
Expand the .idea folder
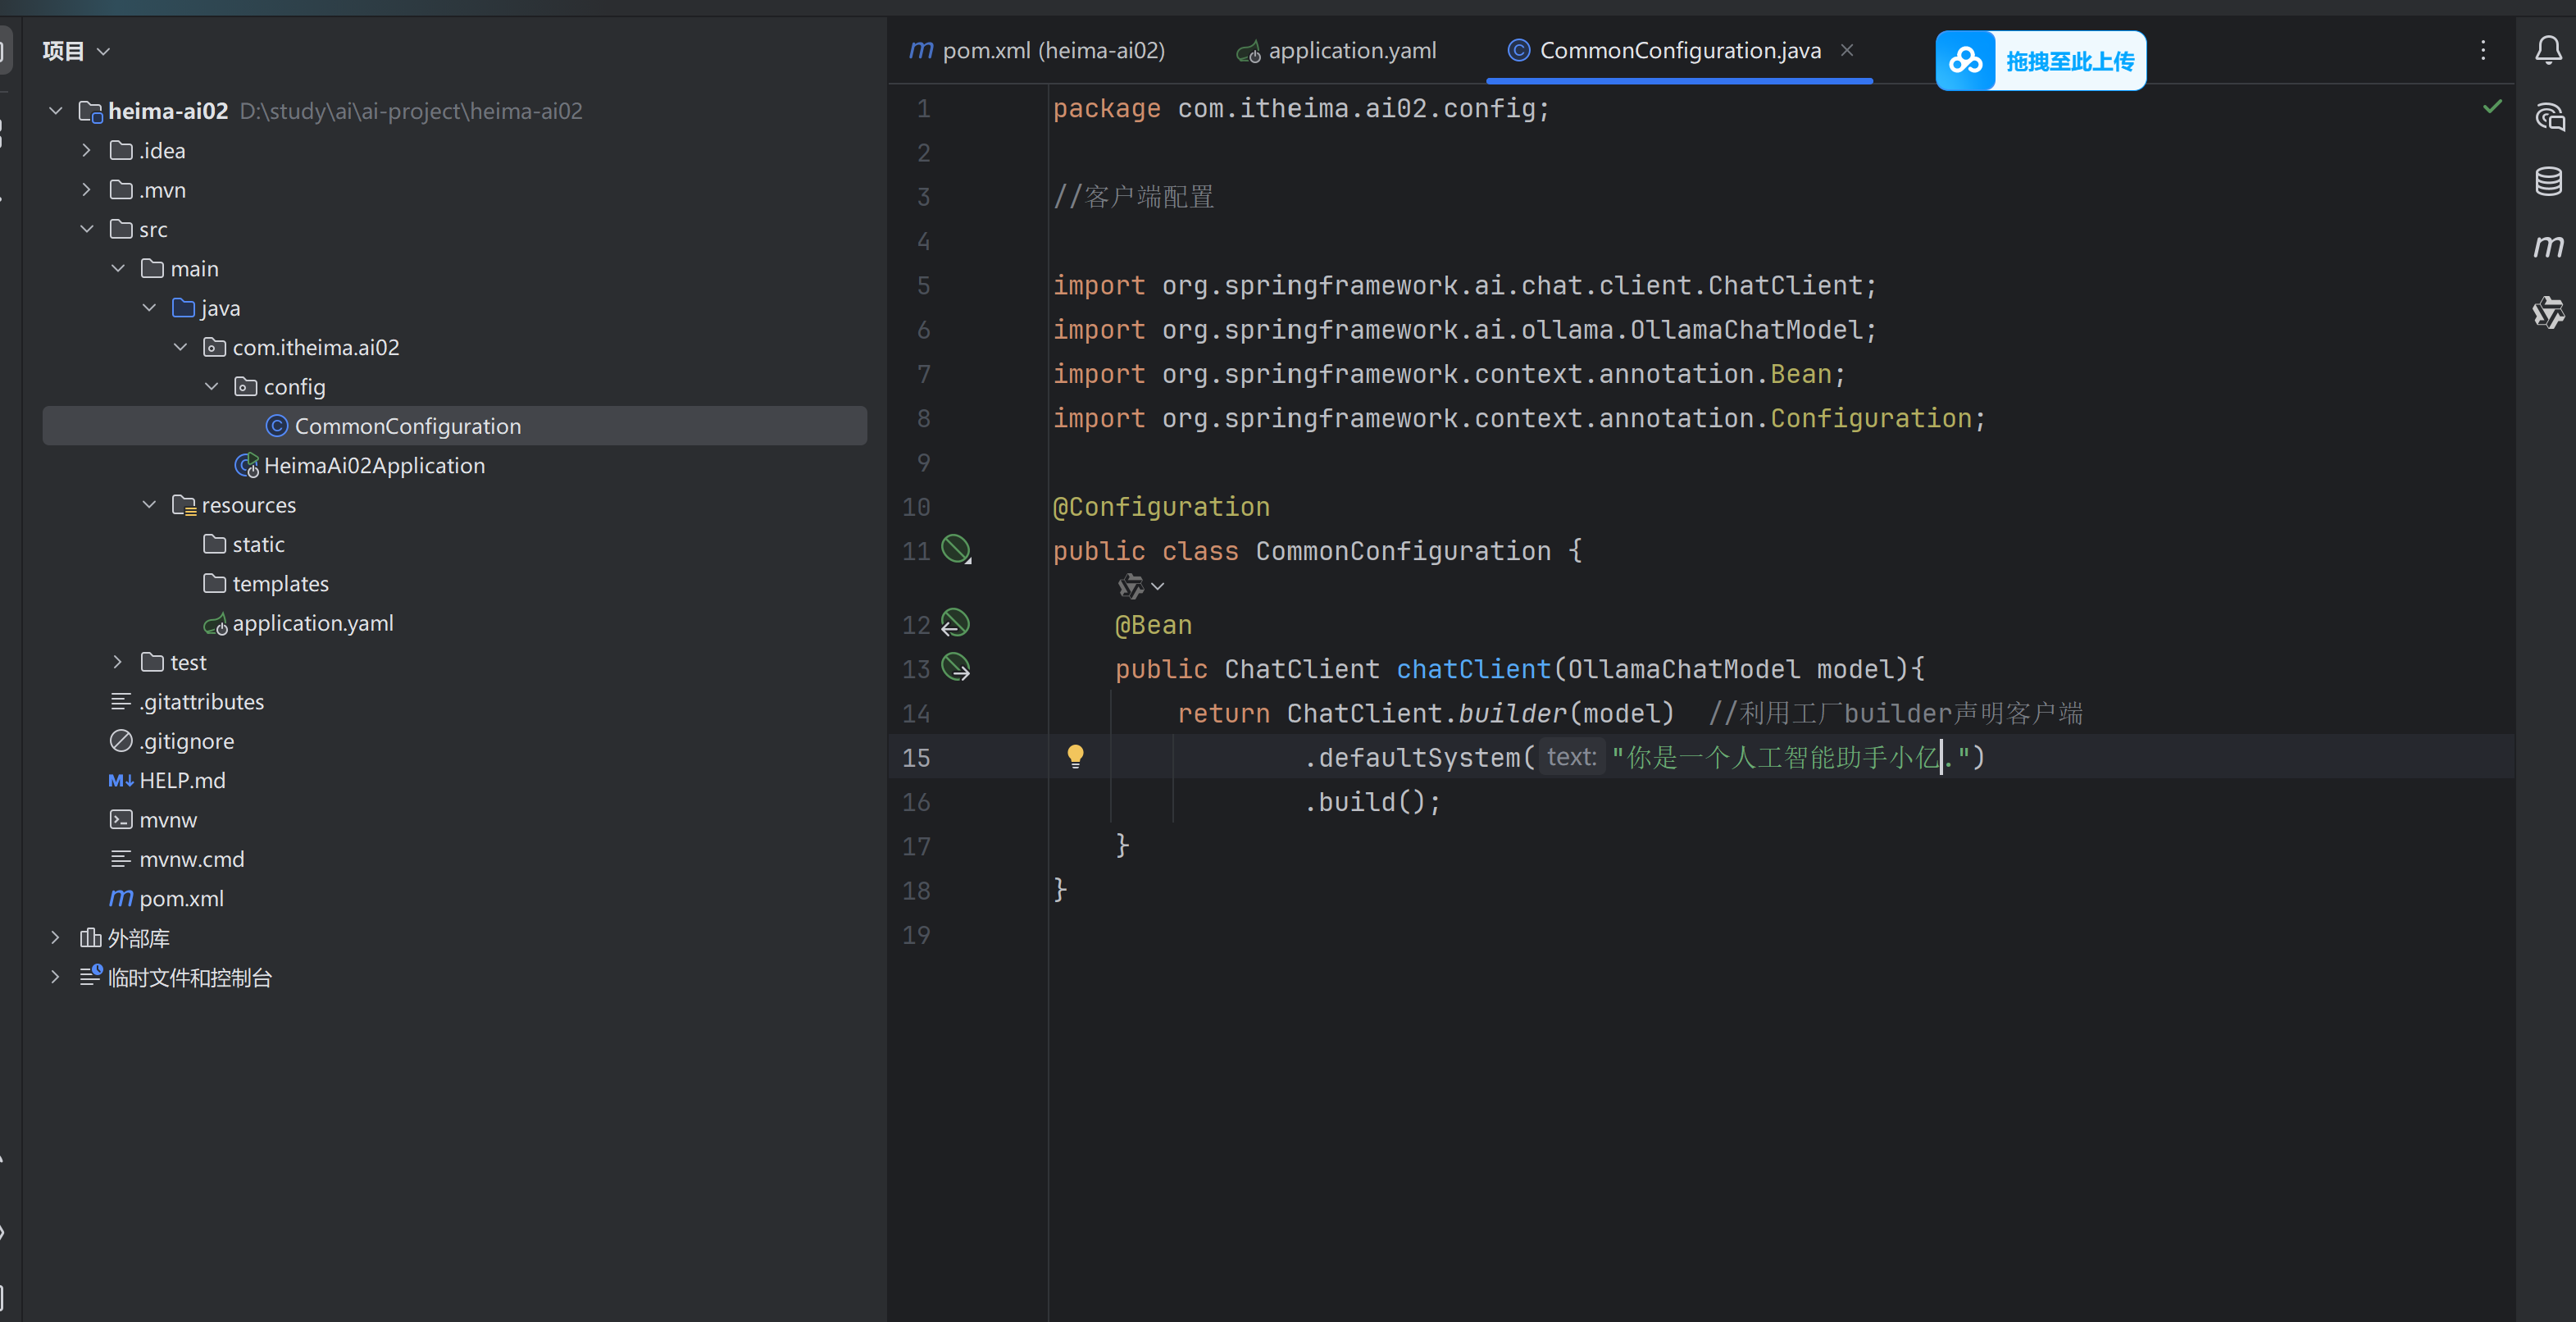pyautogui.click(x=87, y=150)
